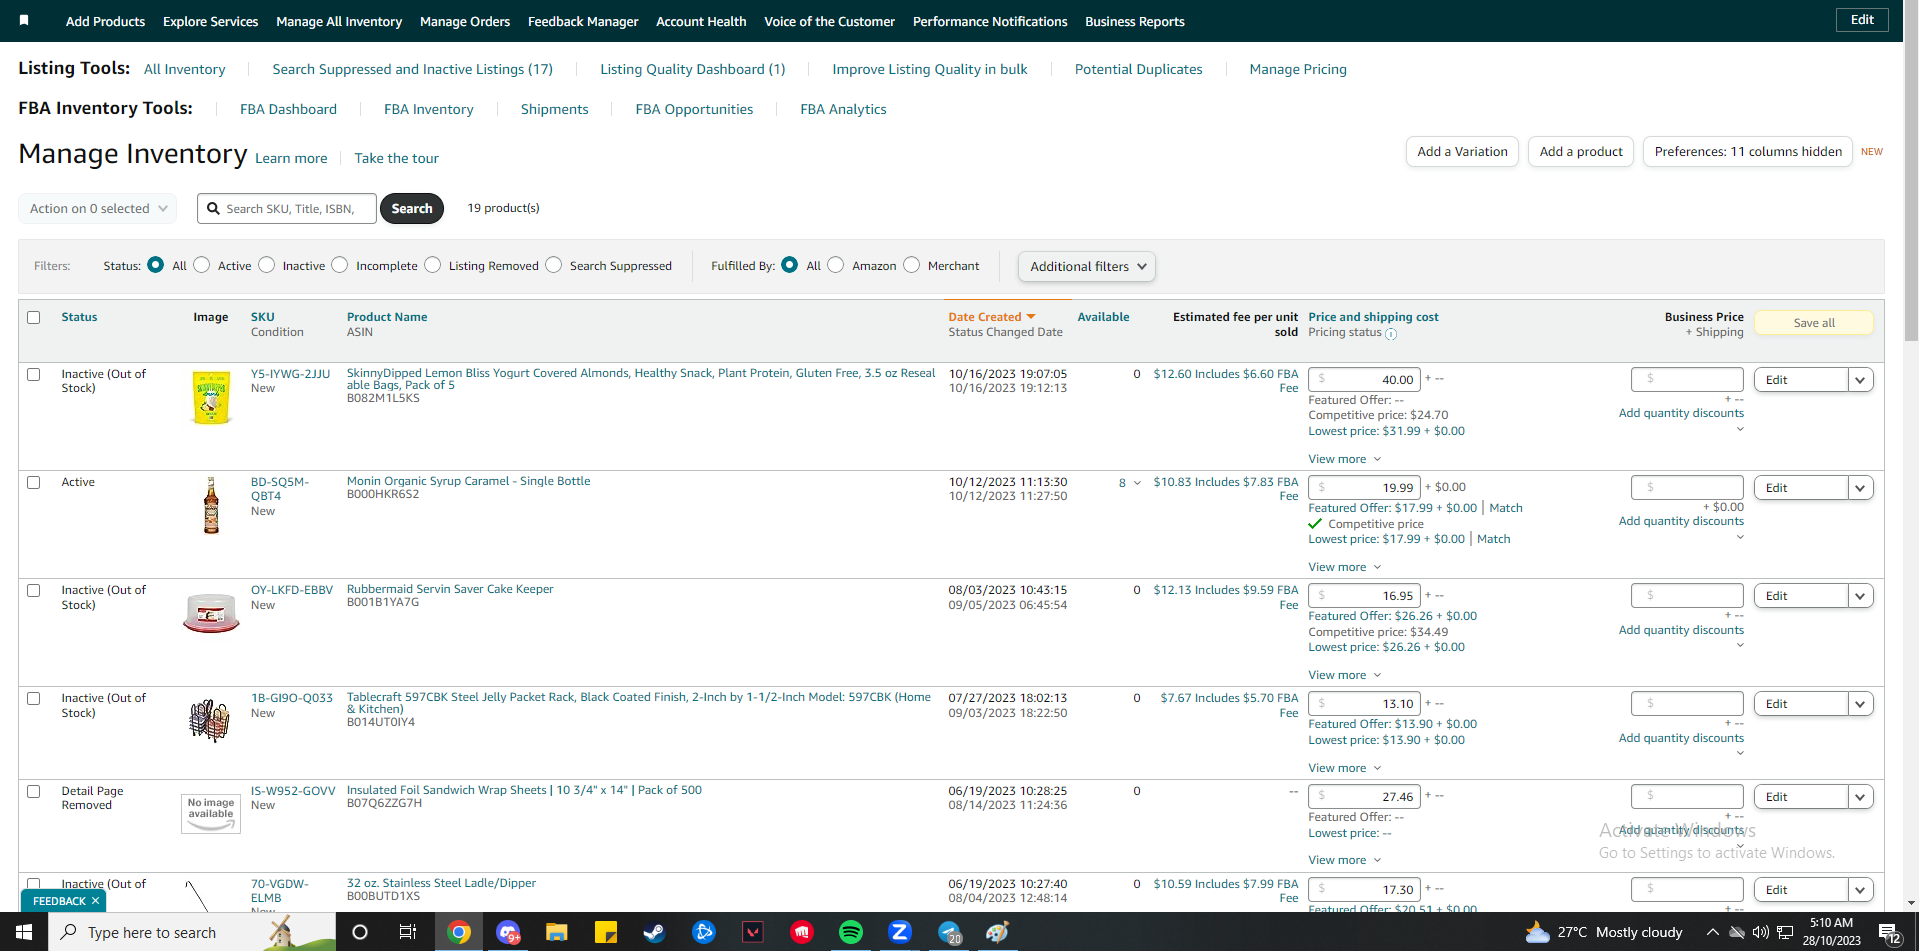The image size is (1919, 951).
Task: Expand the Additional filters dropdown
Action: pos(1087,266)
